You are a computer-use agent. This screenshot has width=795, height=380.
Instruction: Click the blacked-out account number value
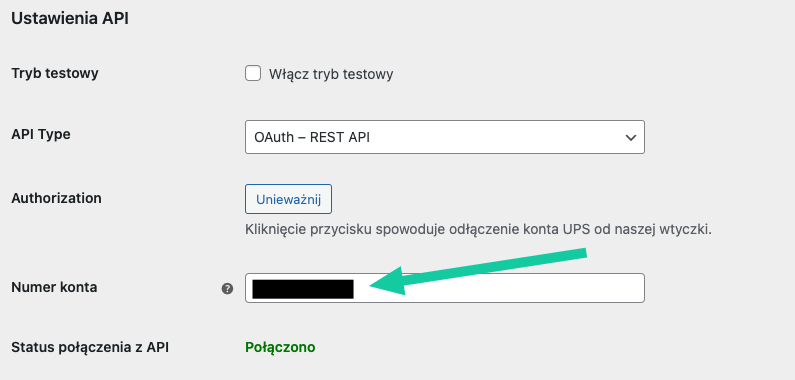303,289
